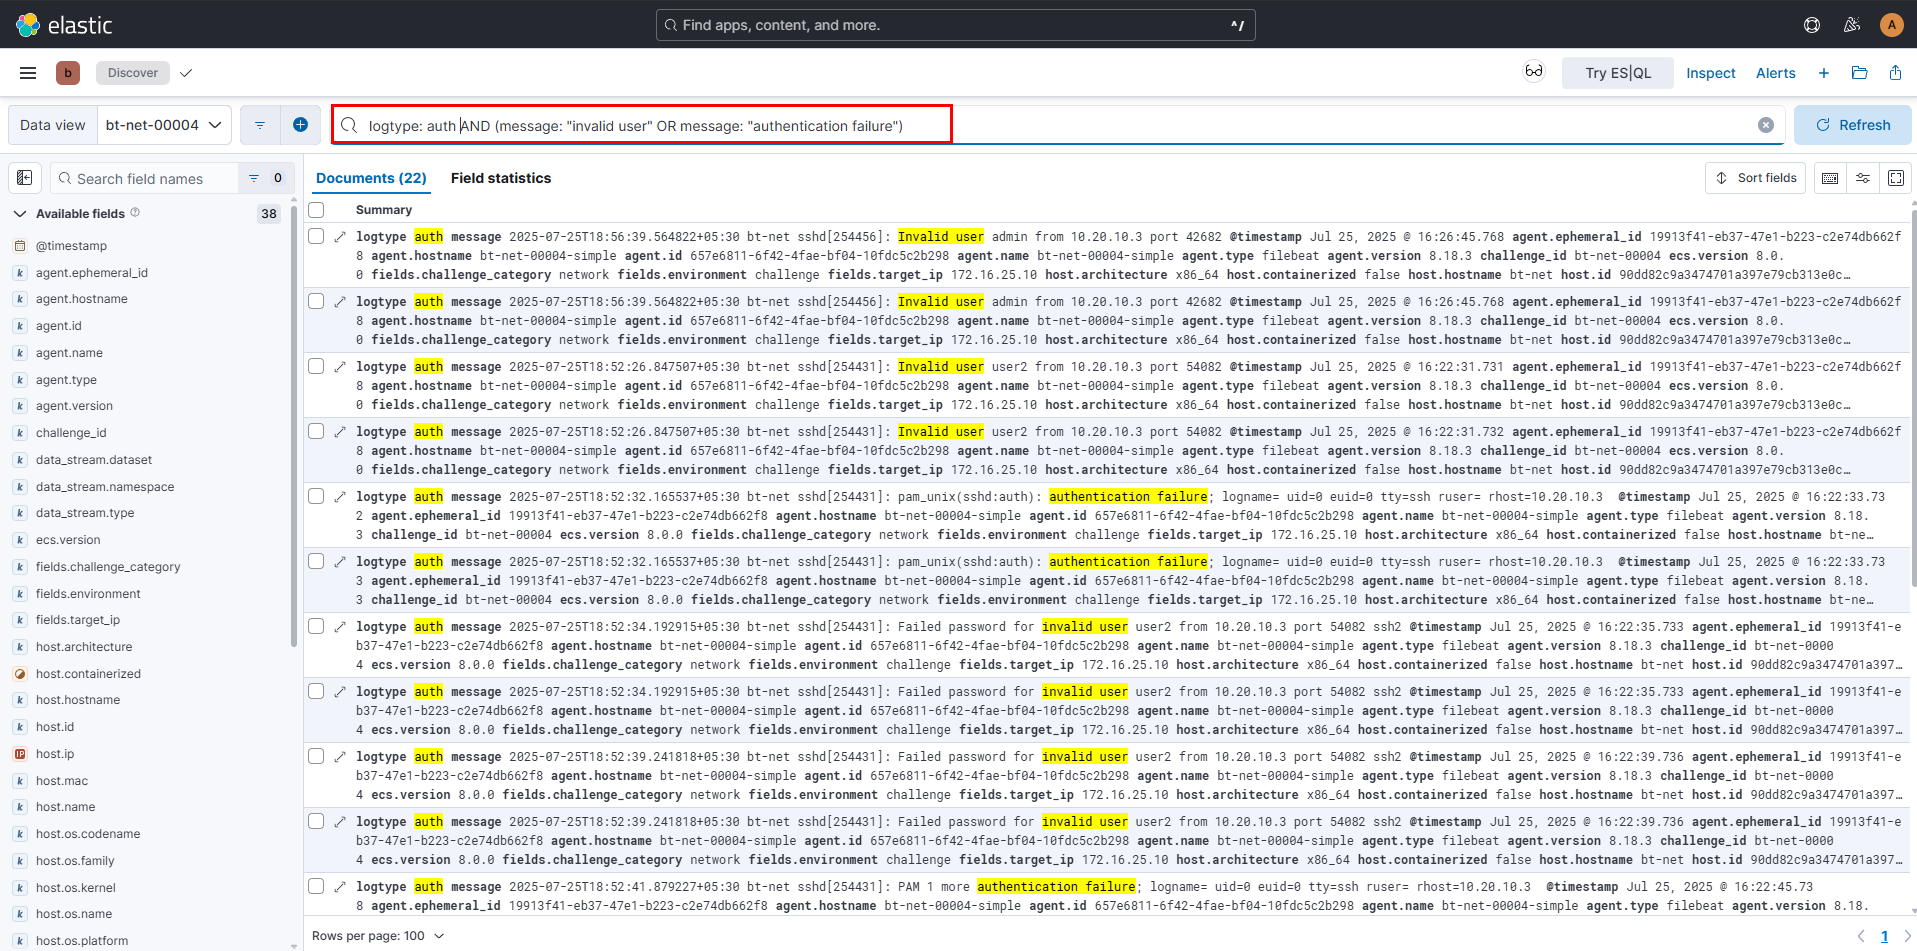Check the first pam_unix authentication failure row
Image resolution: width=1917 pixels, height=951 pixels.
pyautogui.click(x=316, y=496)
